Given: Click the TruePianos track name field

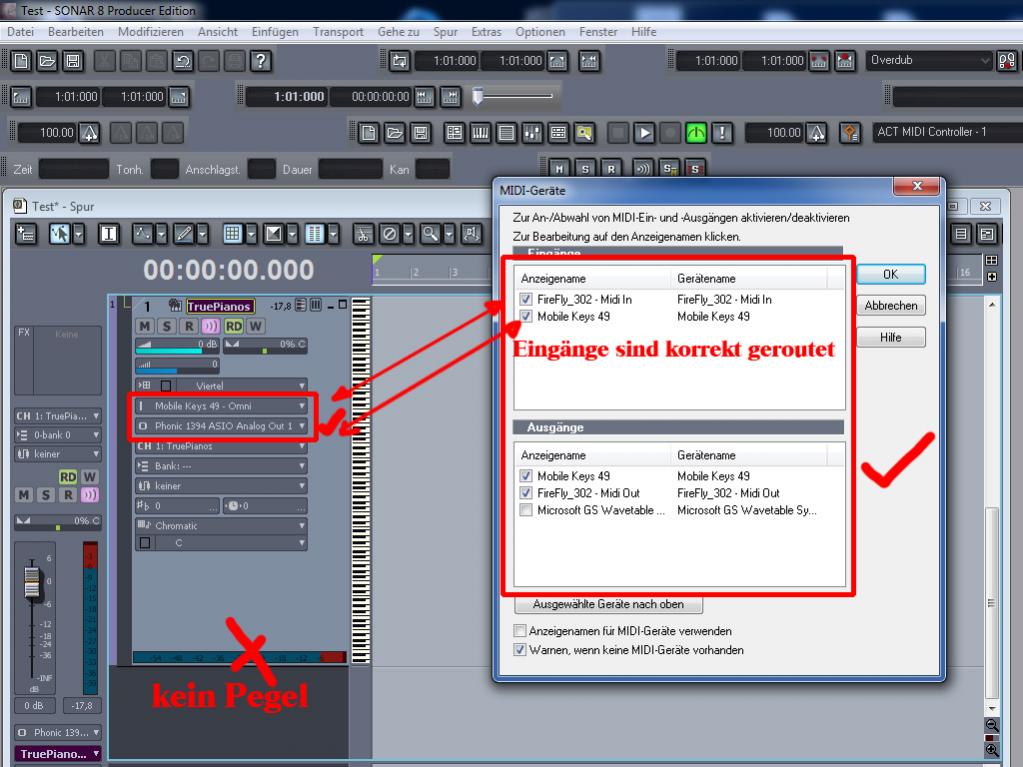Looking at the screenshot, I should (219, 306).
